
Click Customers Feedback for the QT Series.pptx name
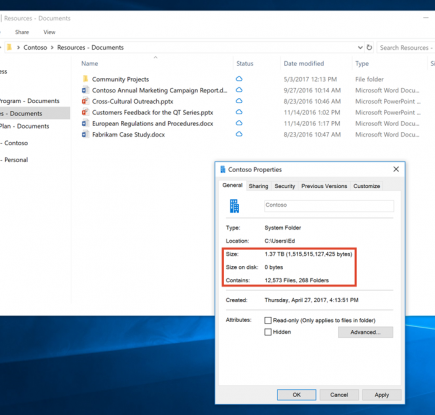[152, 113]
